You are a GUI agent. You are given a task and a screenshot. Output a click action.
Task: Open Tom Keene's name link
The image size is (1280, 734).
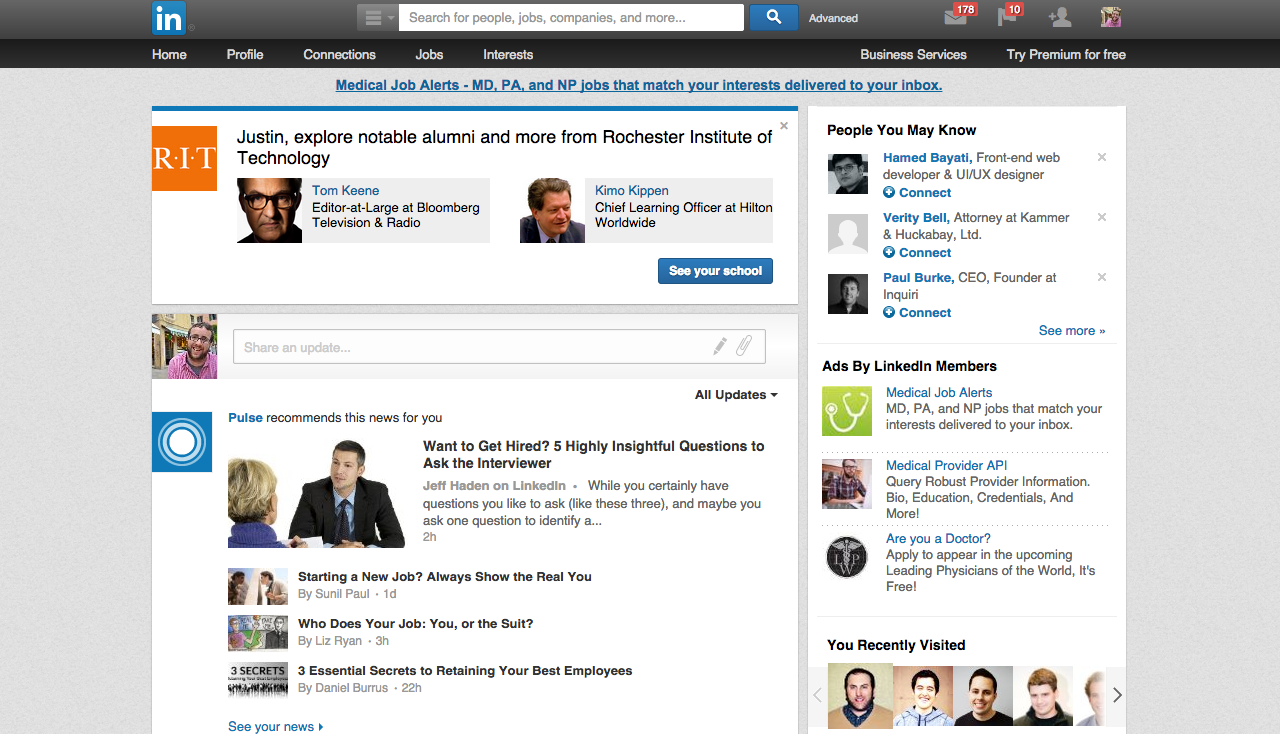point(345,190)
